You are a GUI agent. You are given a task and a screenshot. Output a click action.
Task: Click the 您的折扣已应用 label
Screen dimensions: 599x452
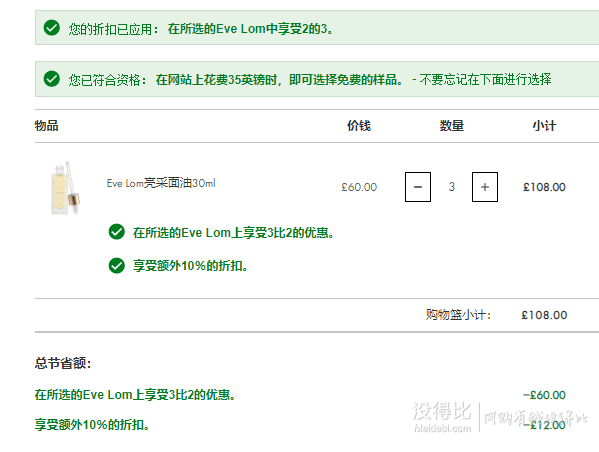pos(113,29)
